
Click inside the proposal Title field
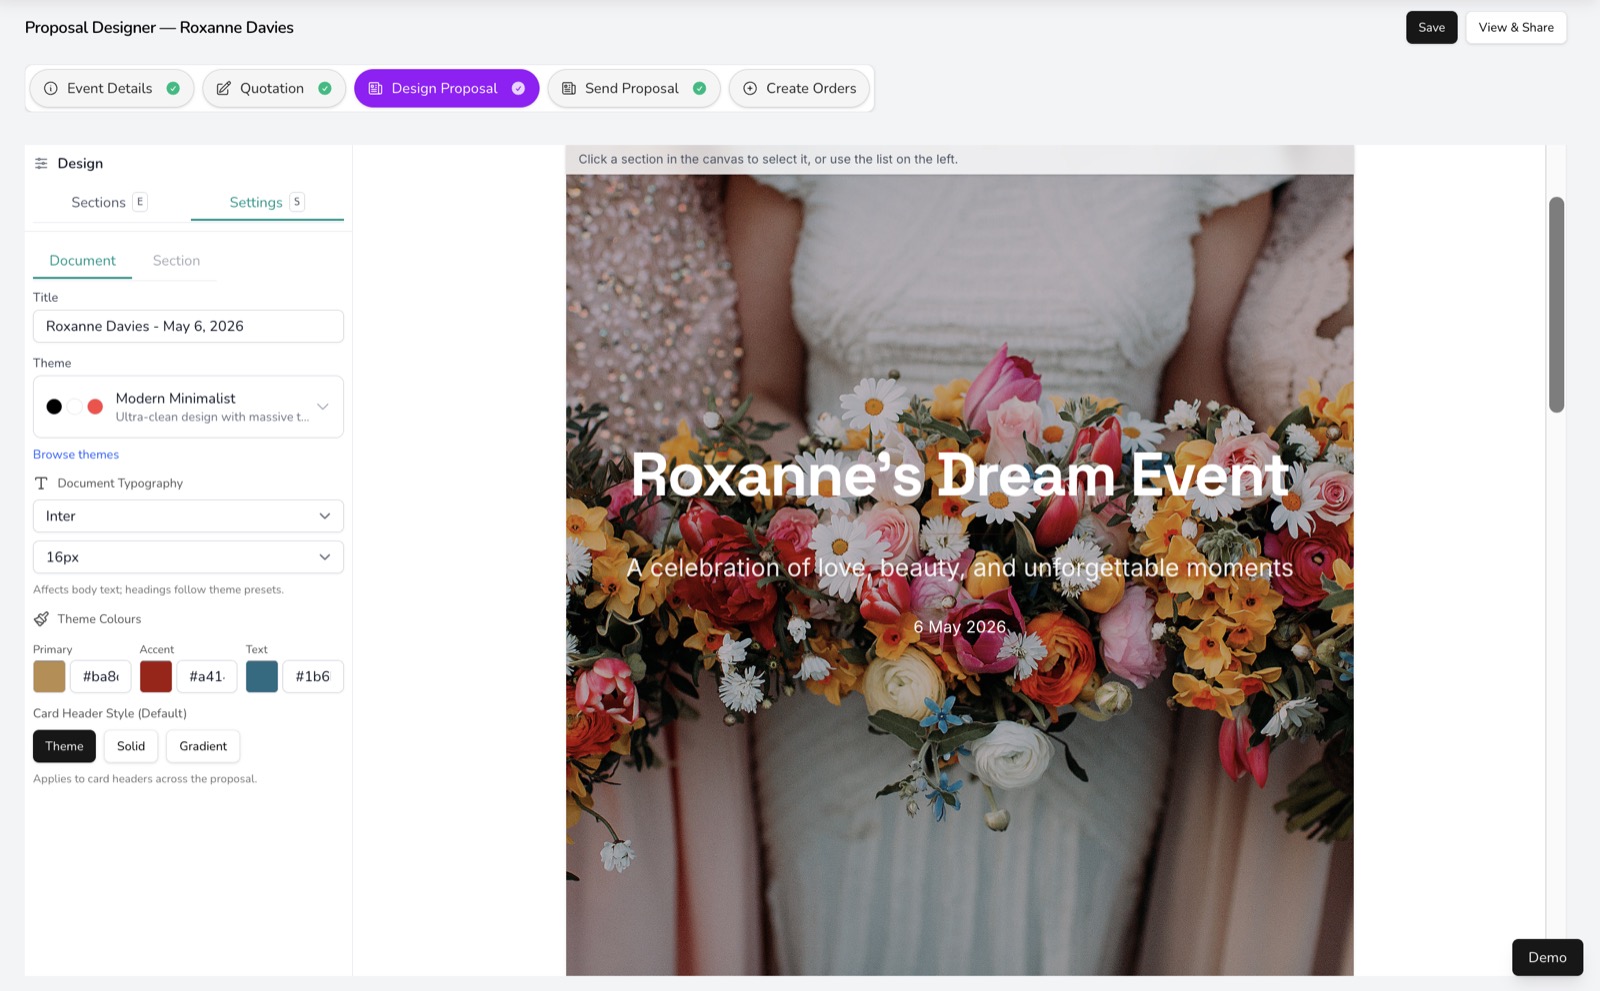coord(187,326)
